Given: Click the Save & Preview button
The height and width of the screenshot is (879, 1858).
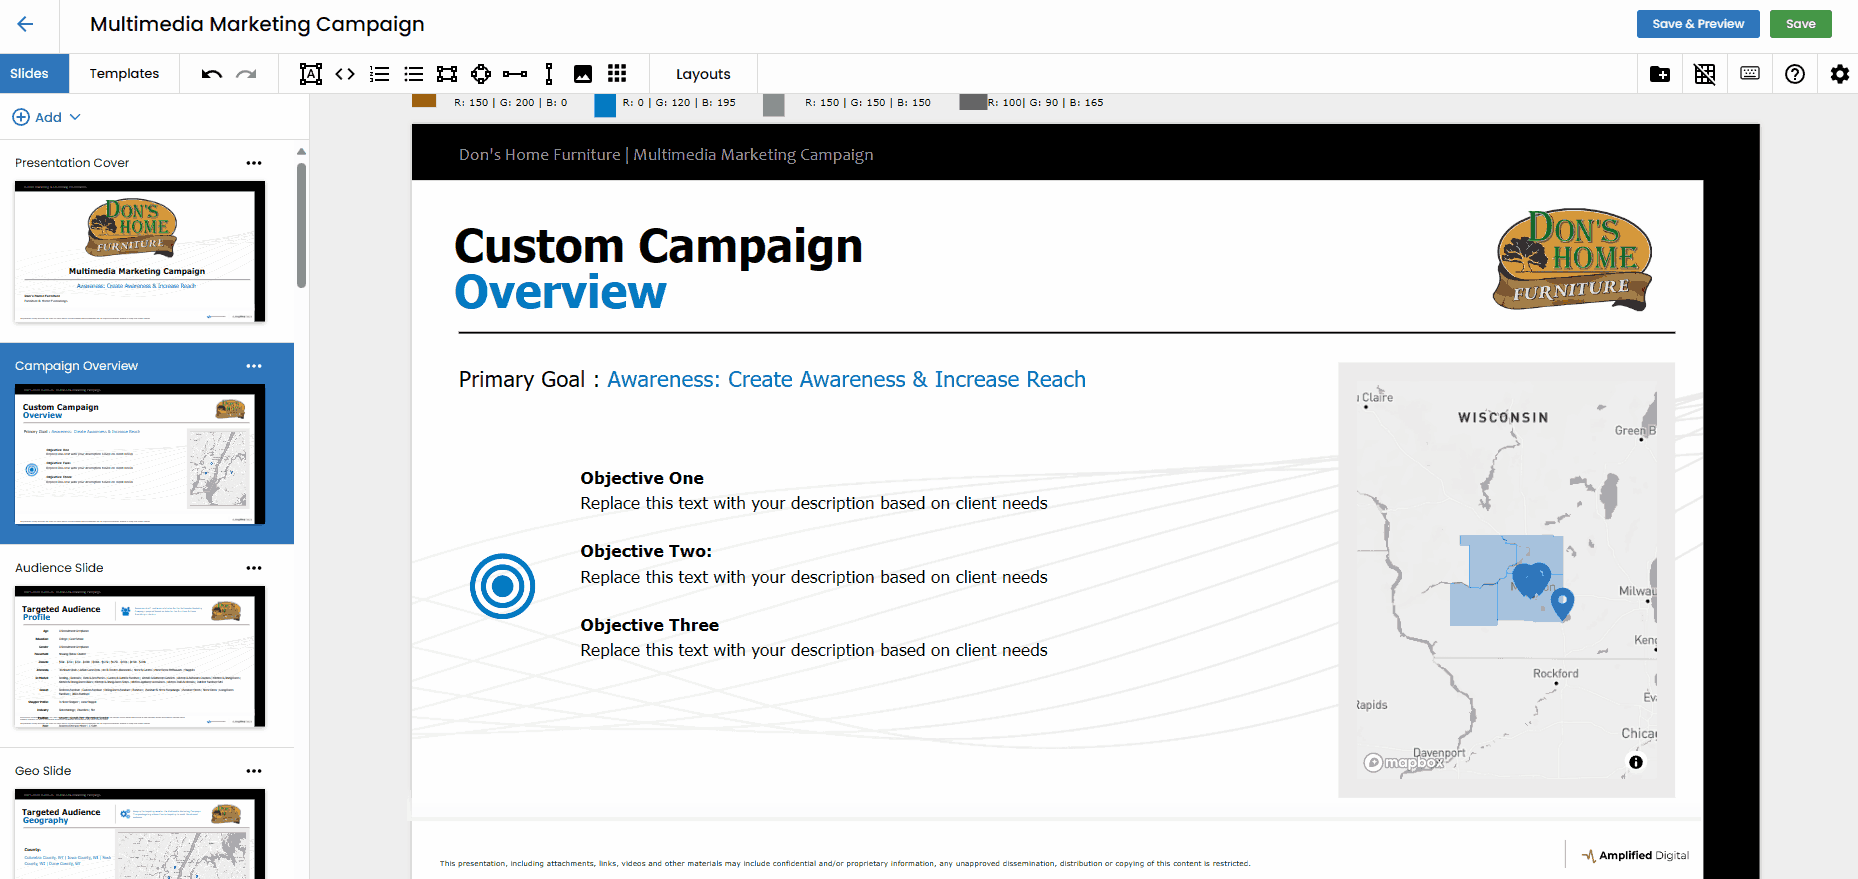Looking at the screenshot, I should tap(1697, 24).
